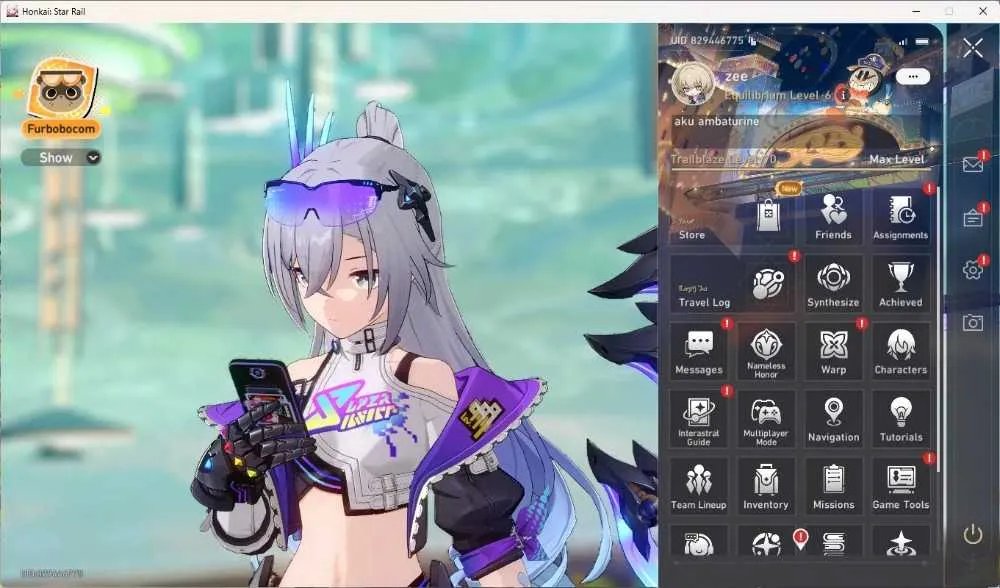
Task: Close the phone menu with the X
Action: [973, 47]
